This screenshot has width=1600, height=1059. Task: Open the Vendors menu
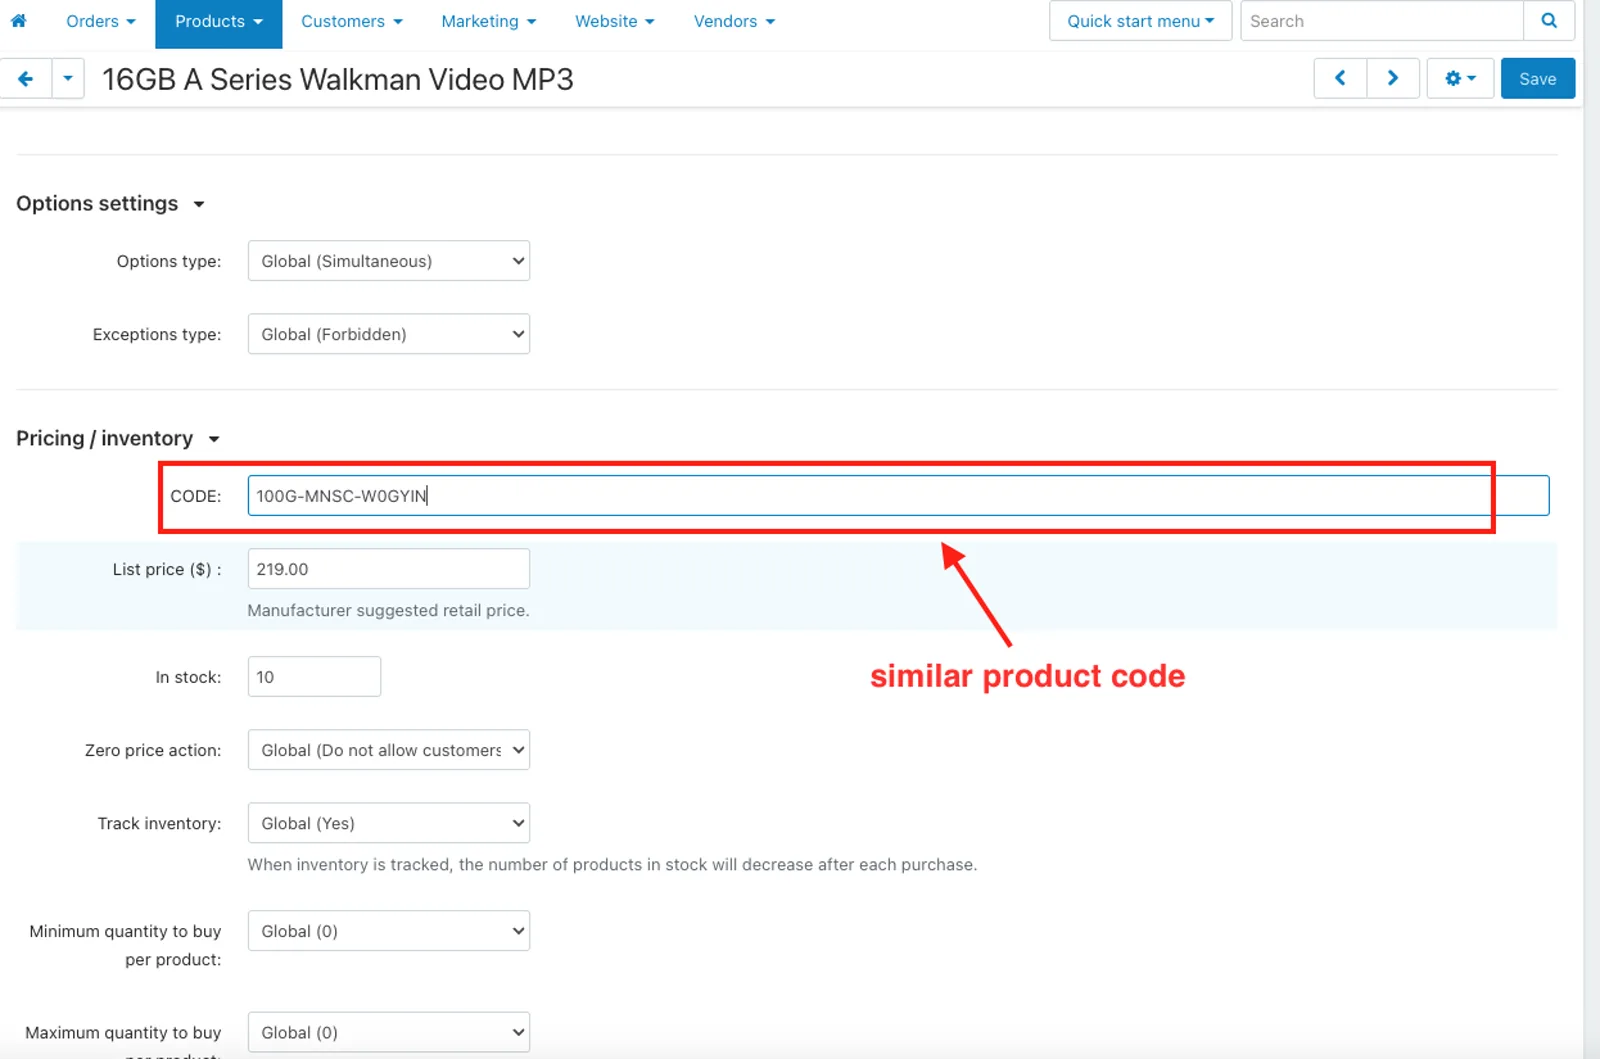734,21
